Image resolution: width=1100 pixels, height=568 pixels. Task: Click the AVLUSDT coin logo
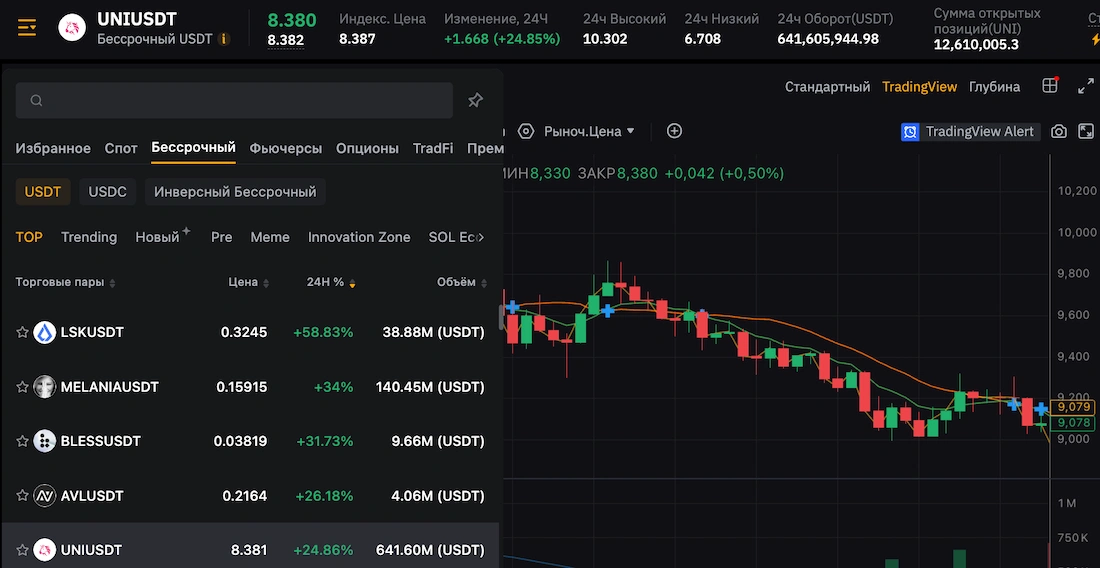(45, 496)
